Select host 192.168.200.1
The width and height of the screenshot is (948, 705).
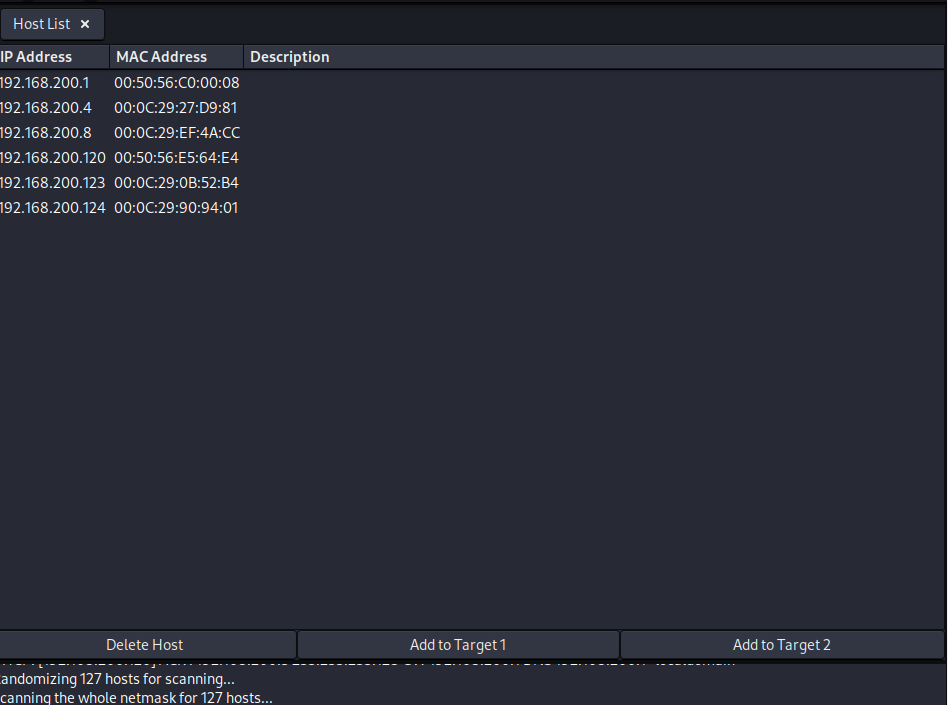click(x=44, y=83)
